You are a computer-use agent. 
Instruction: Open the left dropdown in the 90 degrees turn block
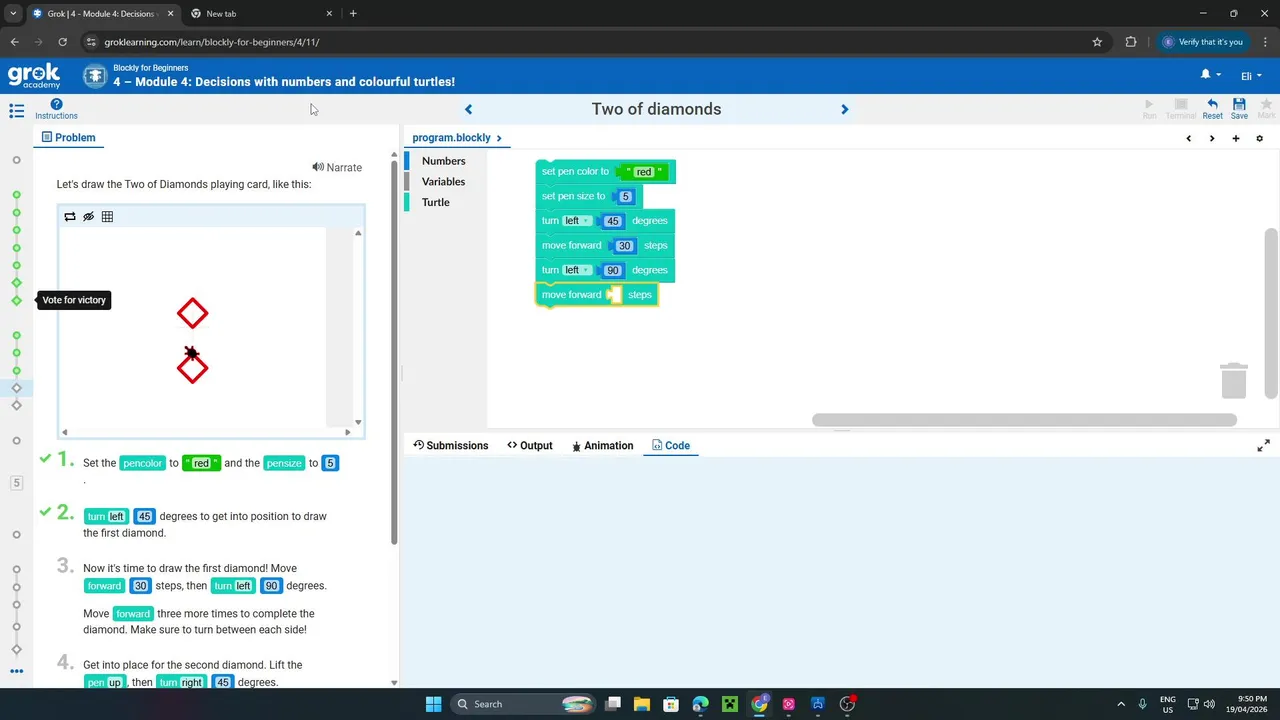(577, 270)
